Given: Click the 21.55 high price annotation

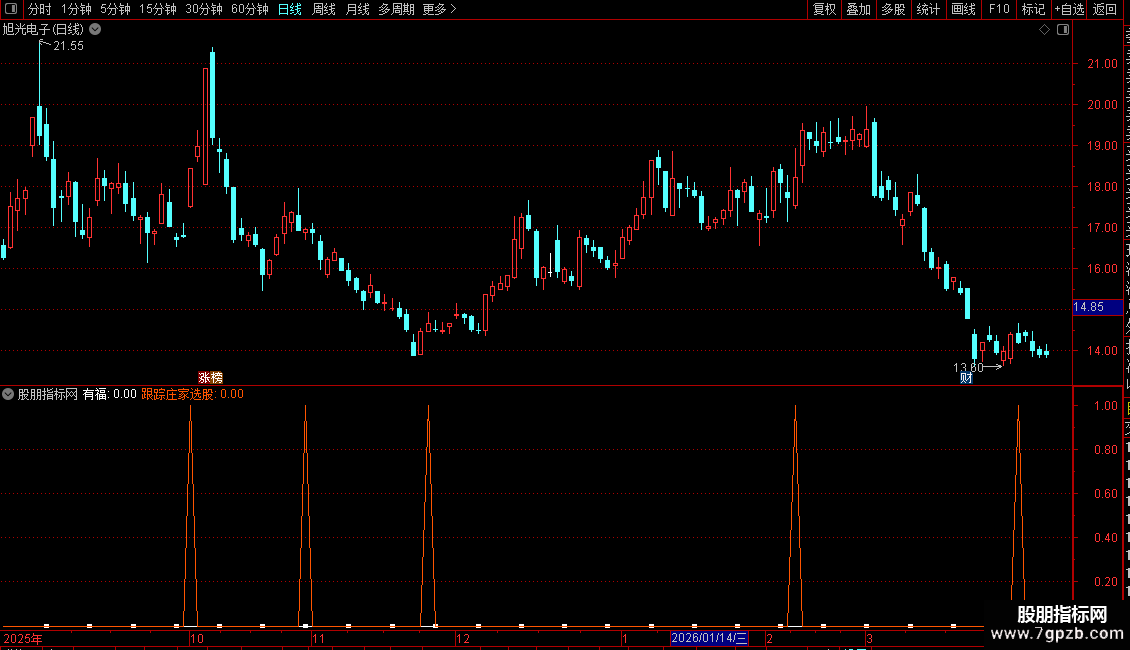Looking at the screenshot, I should click(68, 46).
